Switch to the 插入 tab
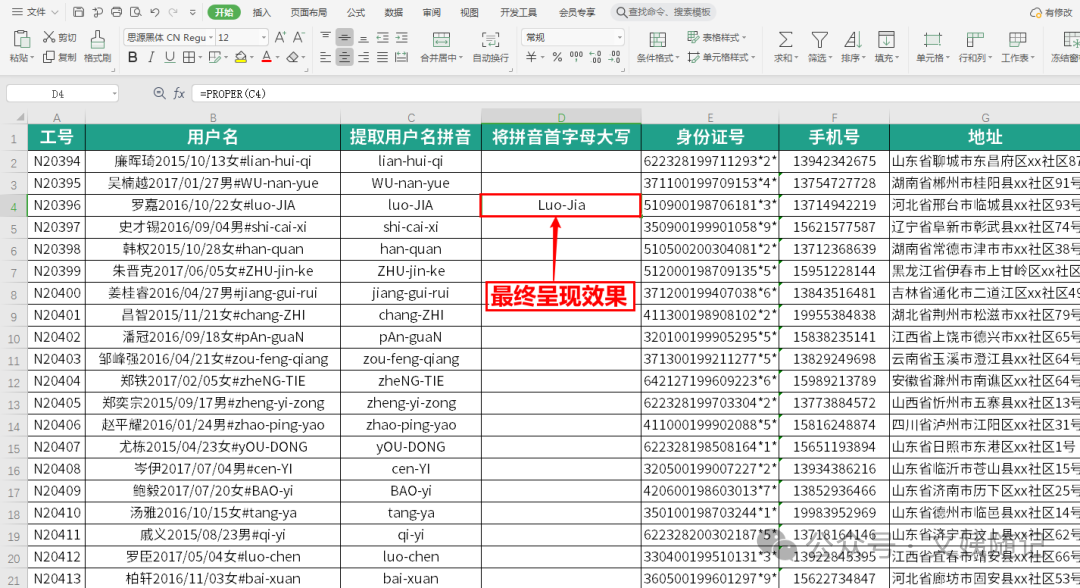 pos(262,12)
